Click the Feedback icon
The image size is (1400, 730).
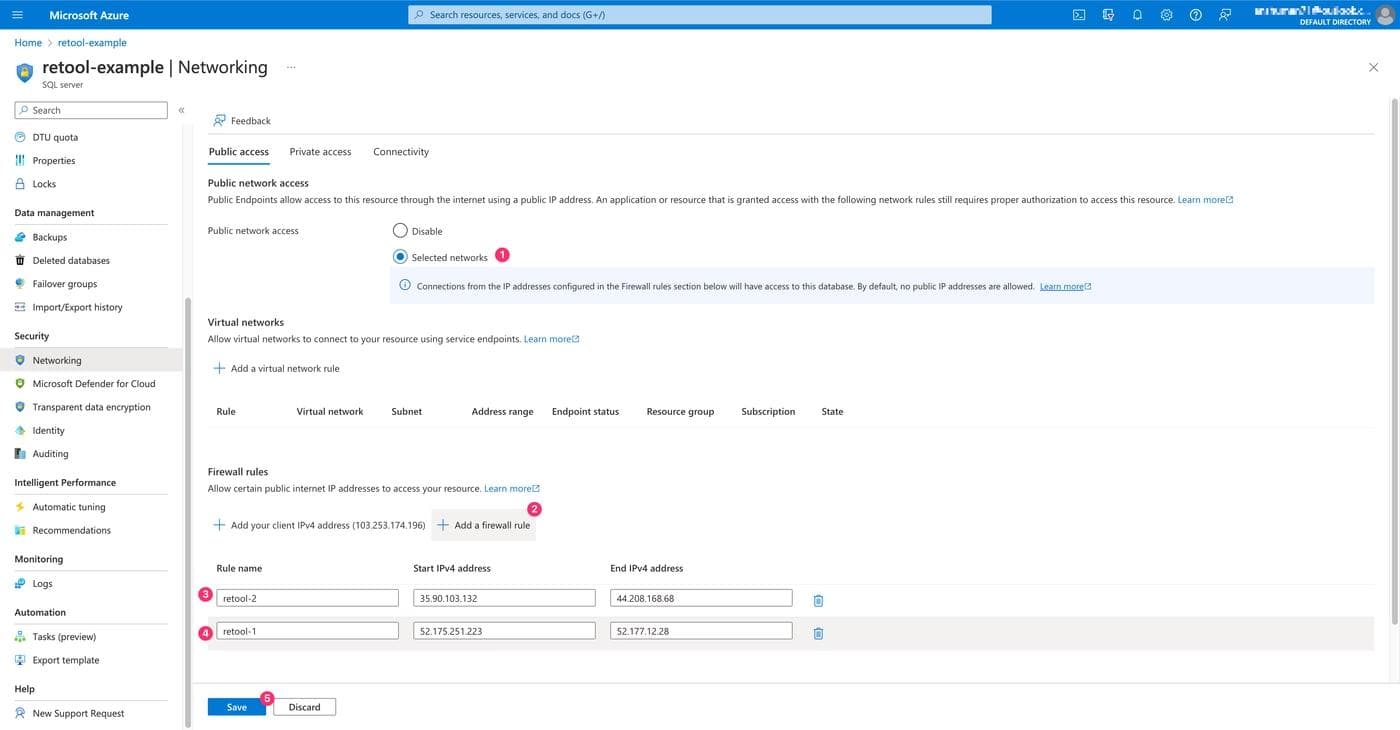coord(219,120)
